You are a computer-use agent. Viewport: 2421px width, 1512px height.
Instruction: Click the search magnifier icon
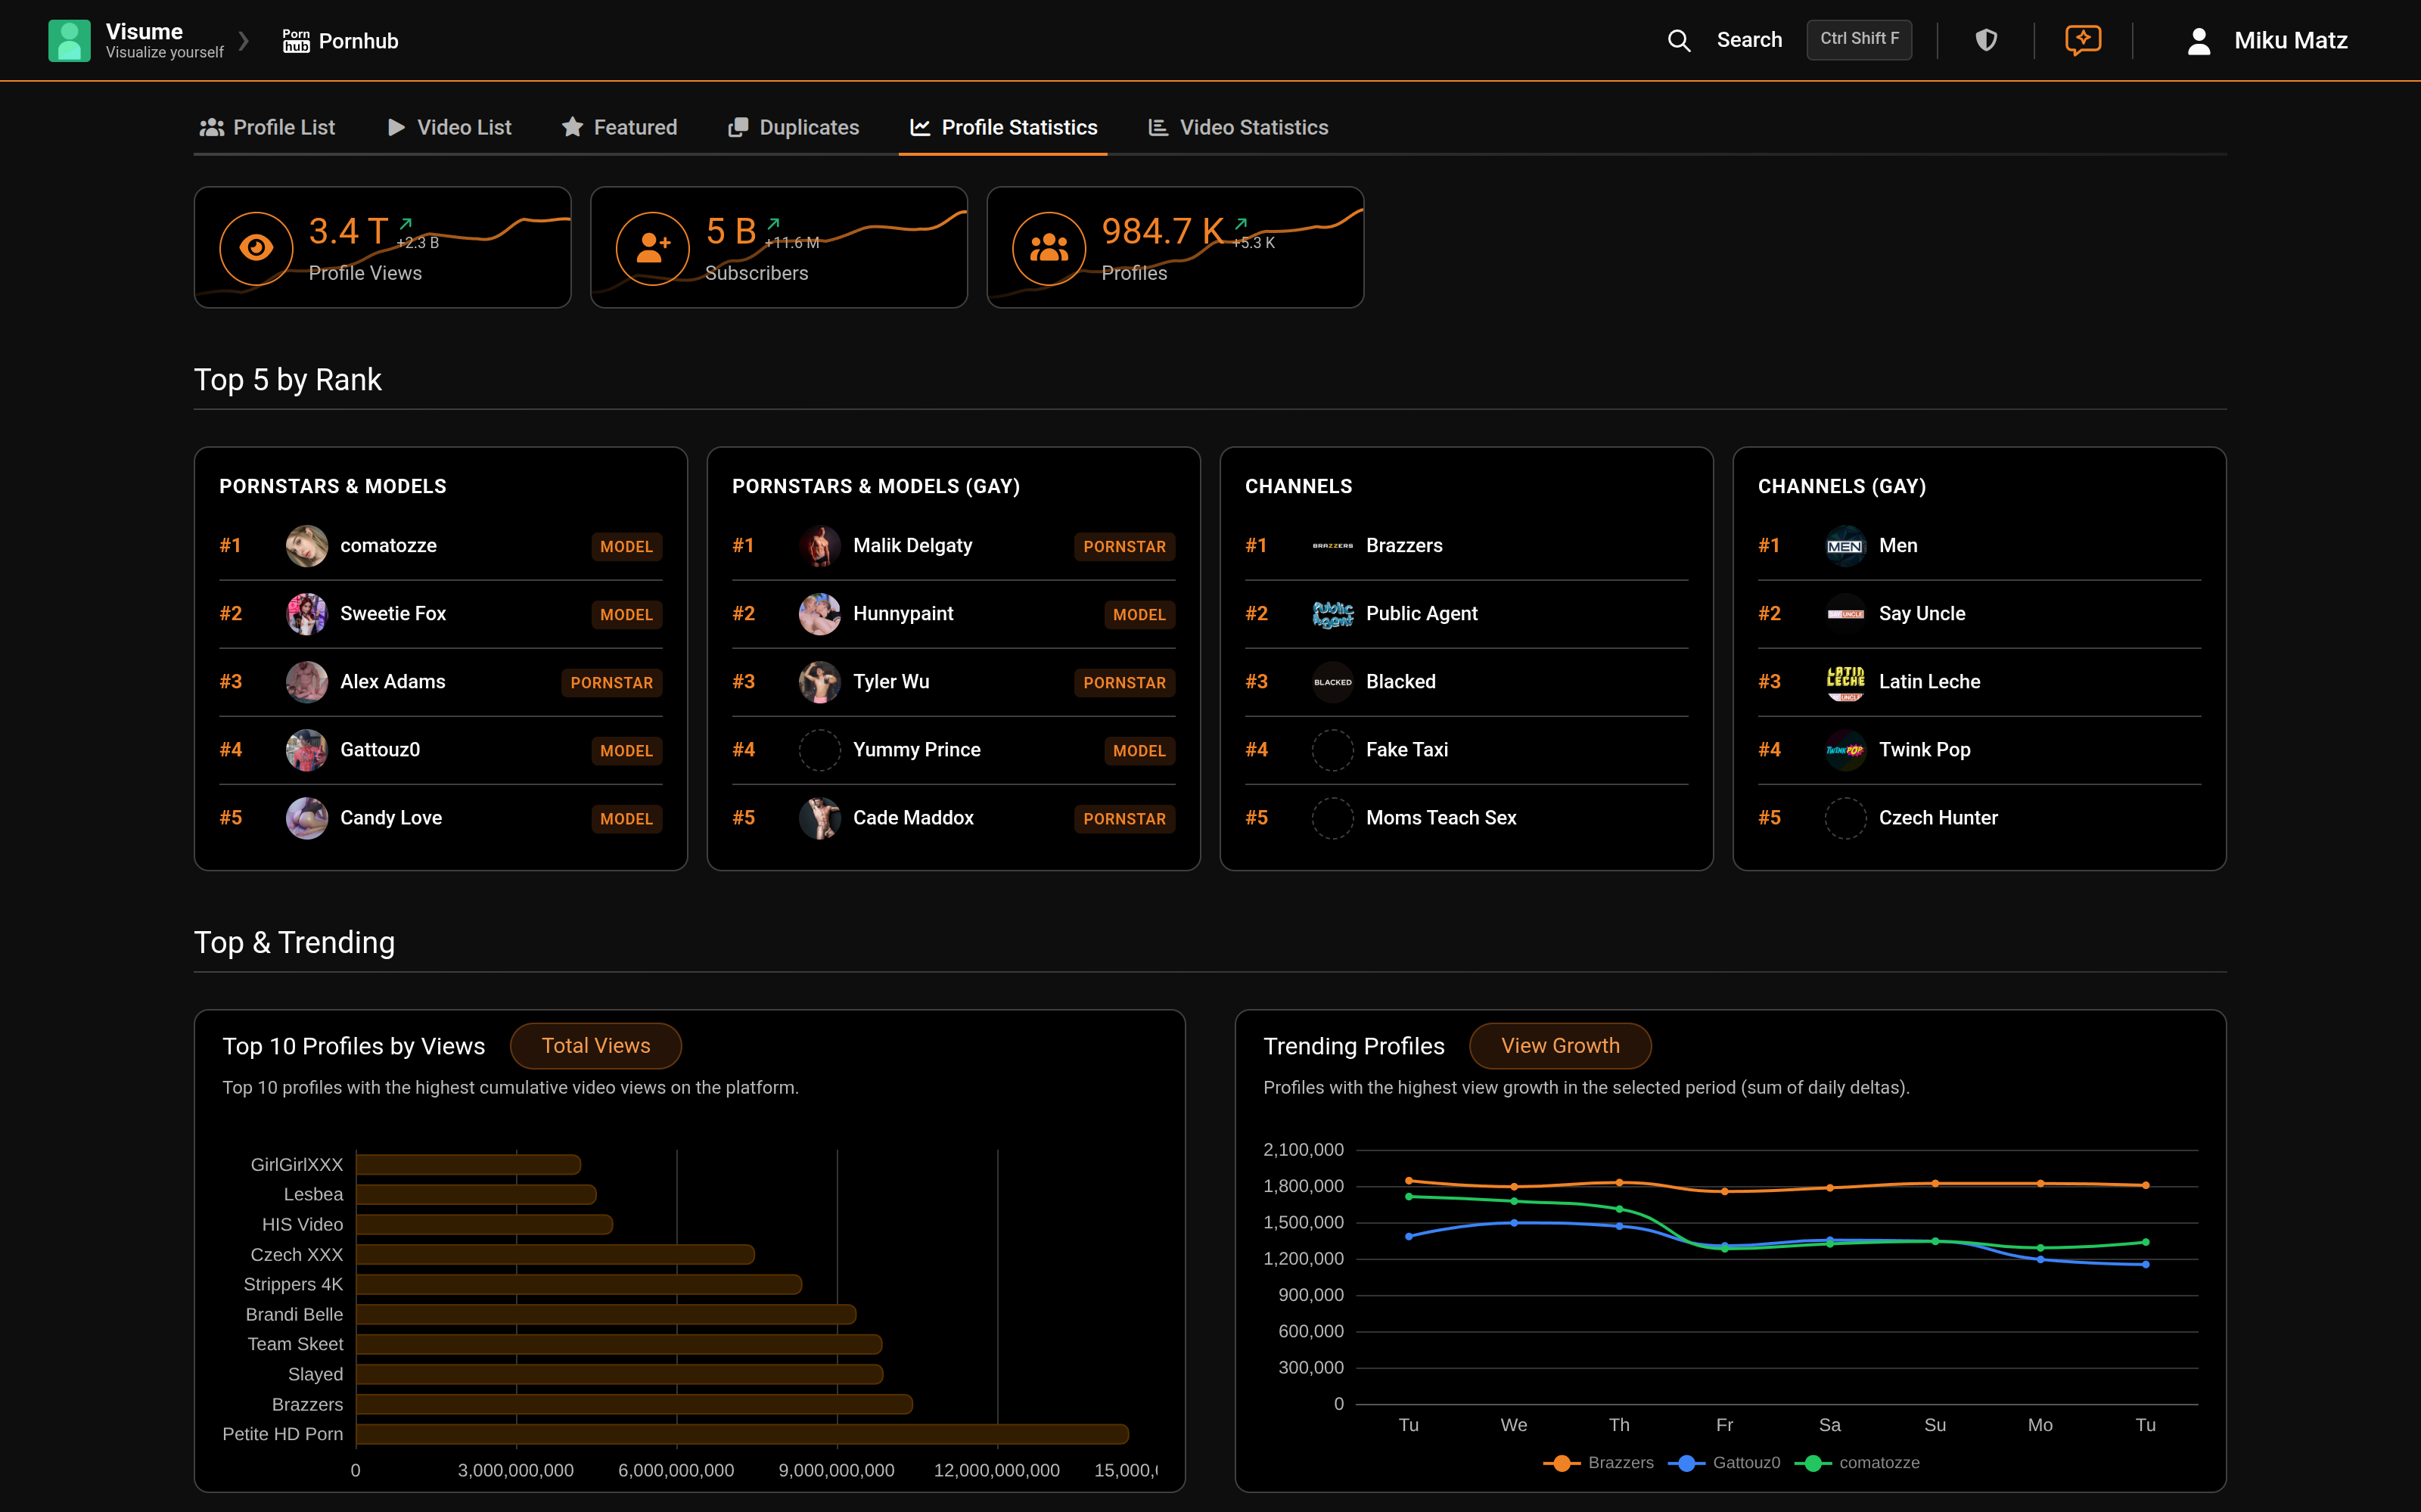point(1679,40)
